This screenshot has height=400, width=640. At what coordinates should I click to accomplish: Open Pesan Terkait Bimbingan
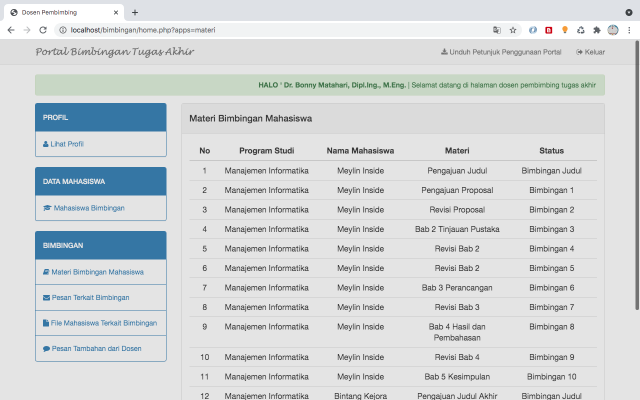point(90,297)
